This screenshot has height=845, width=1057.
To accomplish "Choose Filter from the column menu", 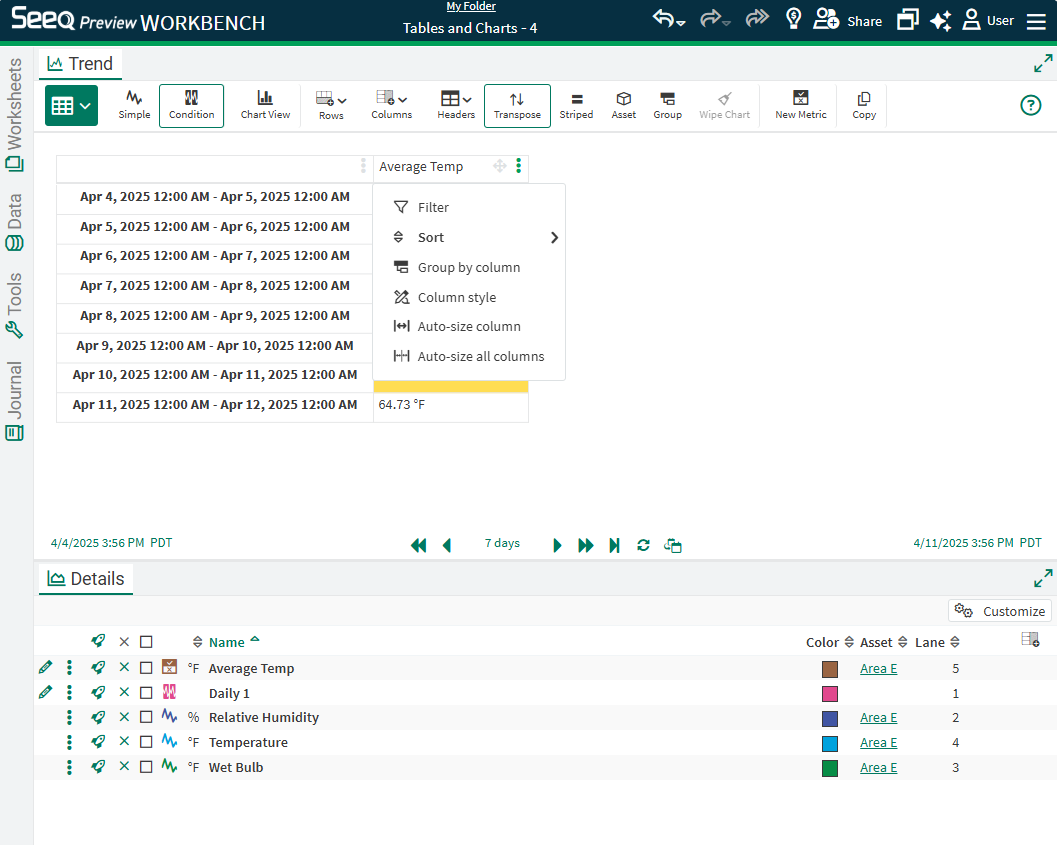I will 433,208.
